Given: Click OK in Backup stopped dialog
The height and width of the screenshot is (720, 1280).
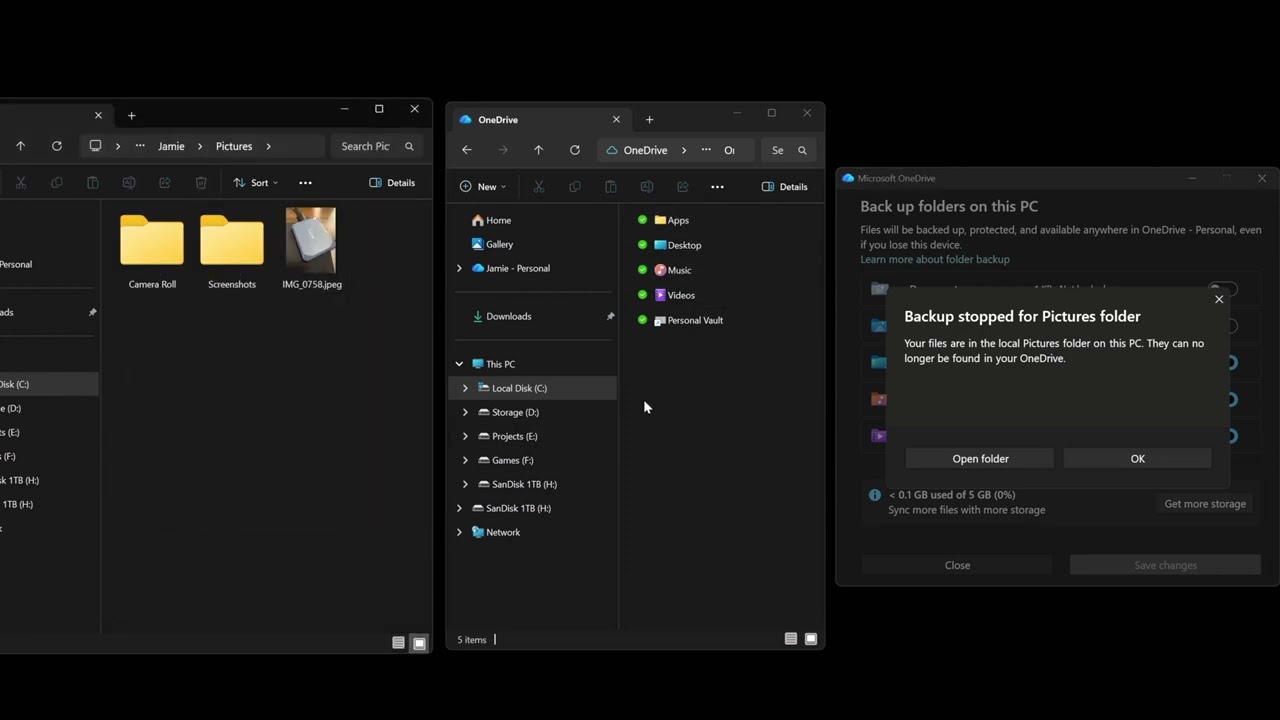Looking at the screenshot, I should coord(1138,459).
